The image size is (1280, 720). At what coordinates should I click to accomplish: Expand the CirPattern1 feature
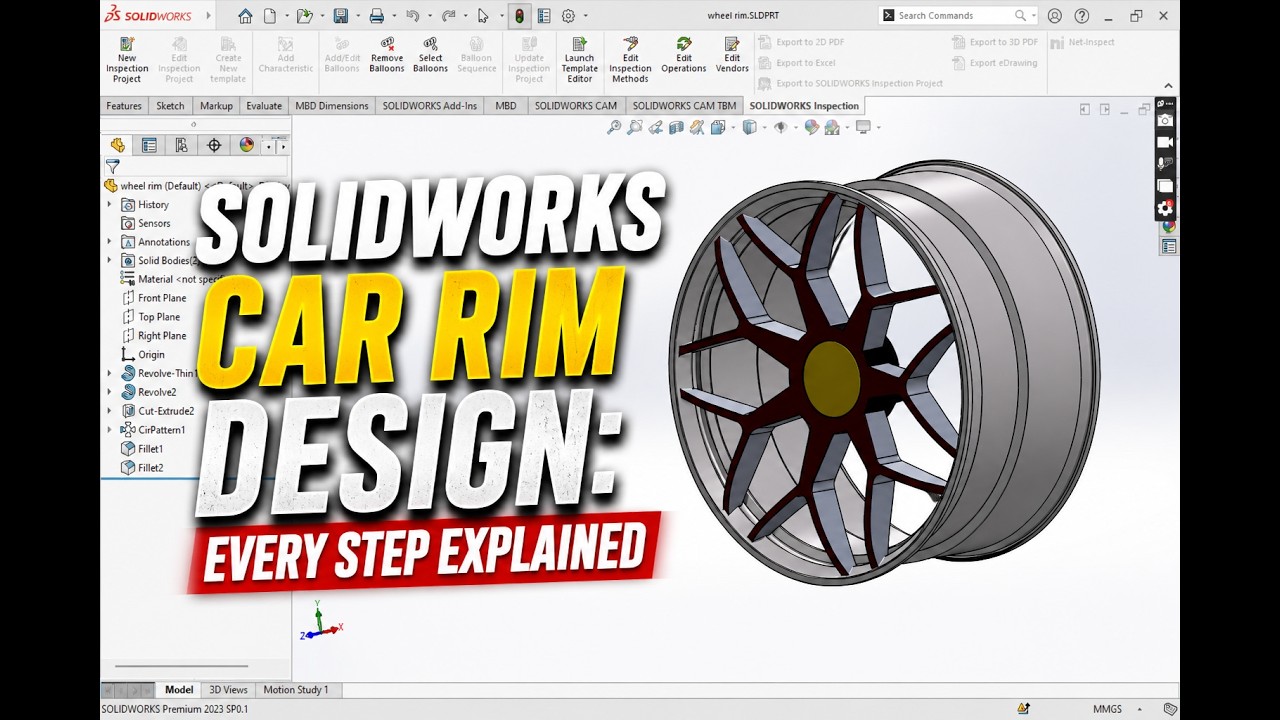coord(110,430)
